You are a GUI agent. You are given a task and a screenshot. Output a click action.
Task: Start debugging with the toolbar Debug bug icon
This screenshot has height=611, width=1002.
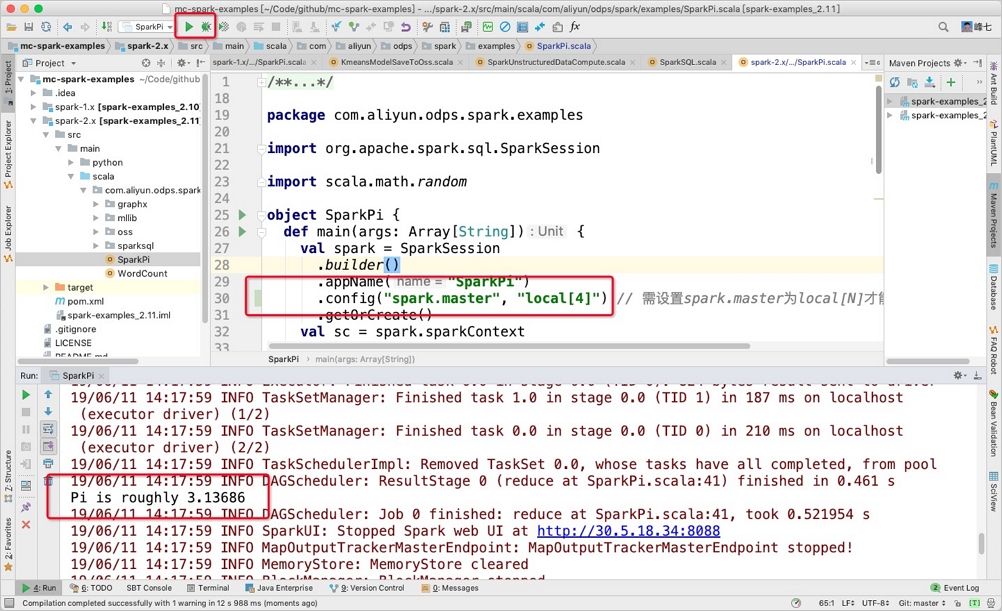205,27
